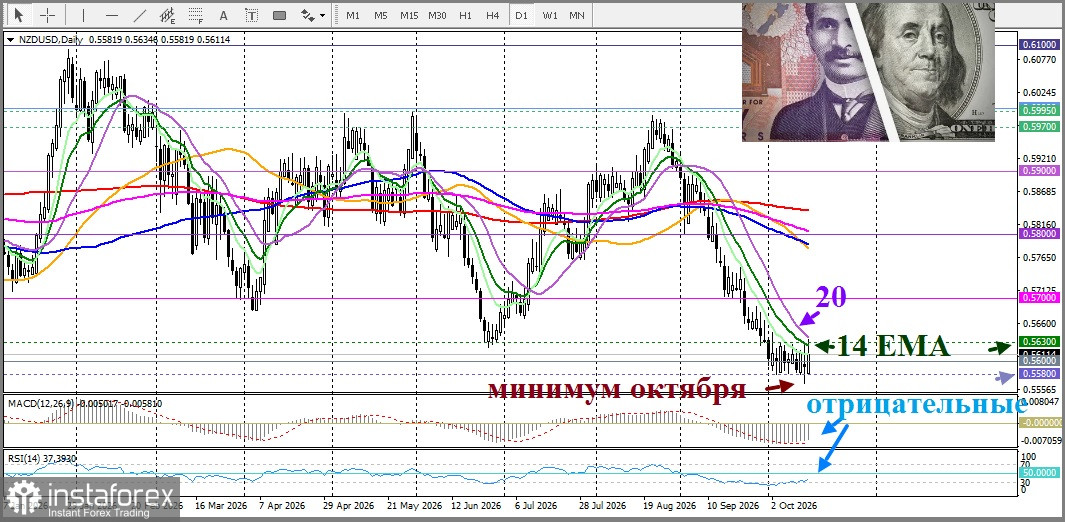This screenshot has height=522, width=1065.
Task: Select the text label tool
Action: pyautogui.click(x=251, y=14)
